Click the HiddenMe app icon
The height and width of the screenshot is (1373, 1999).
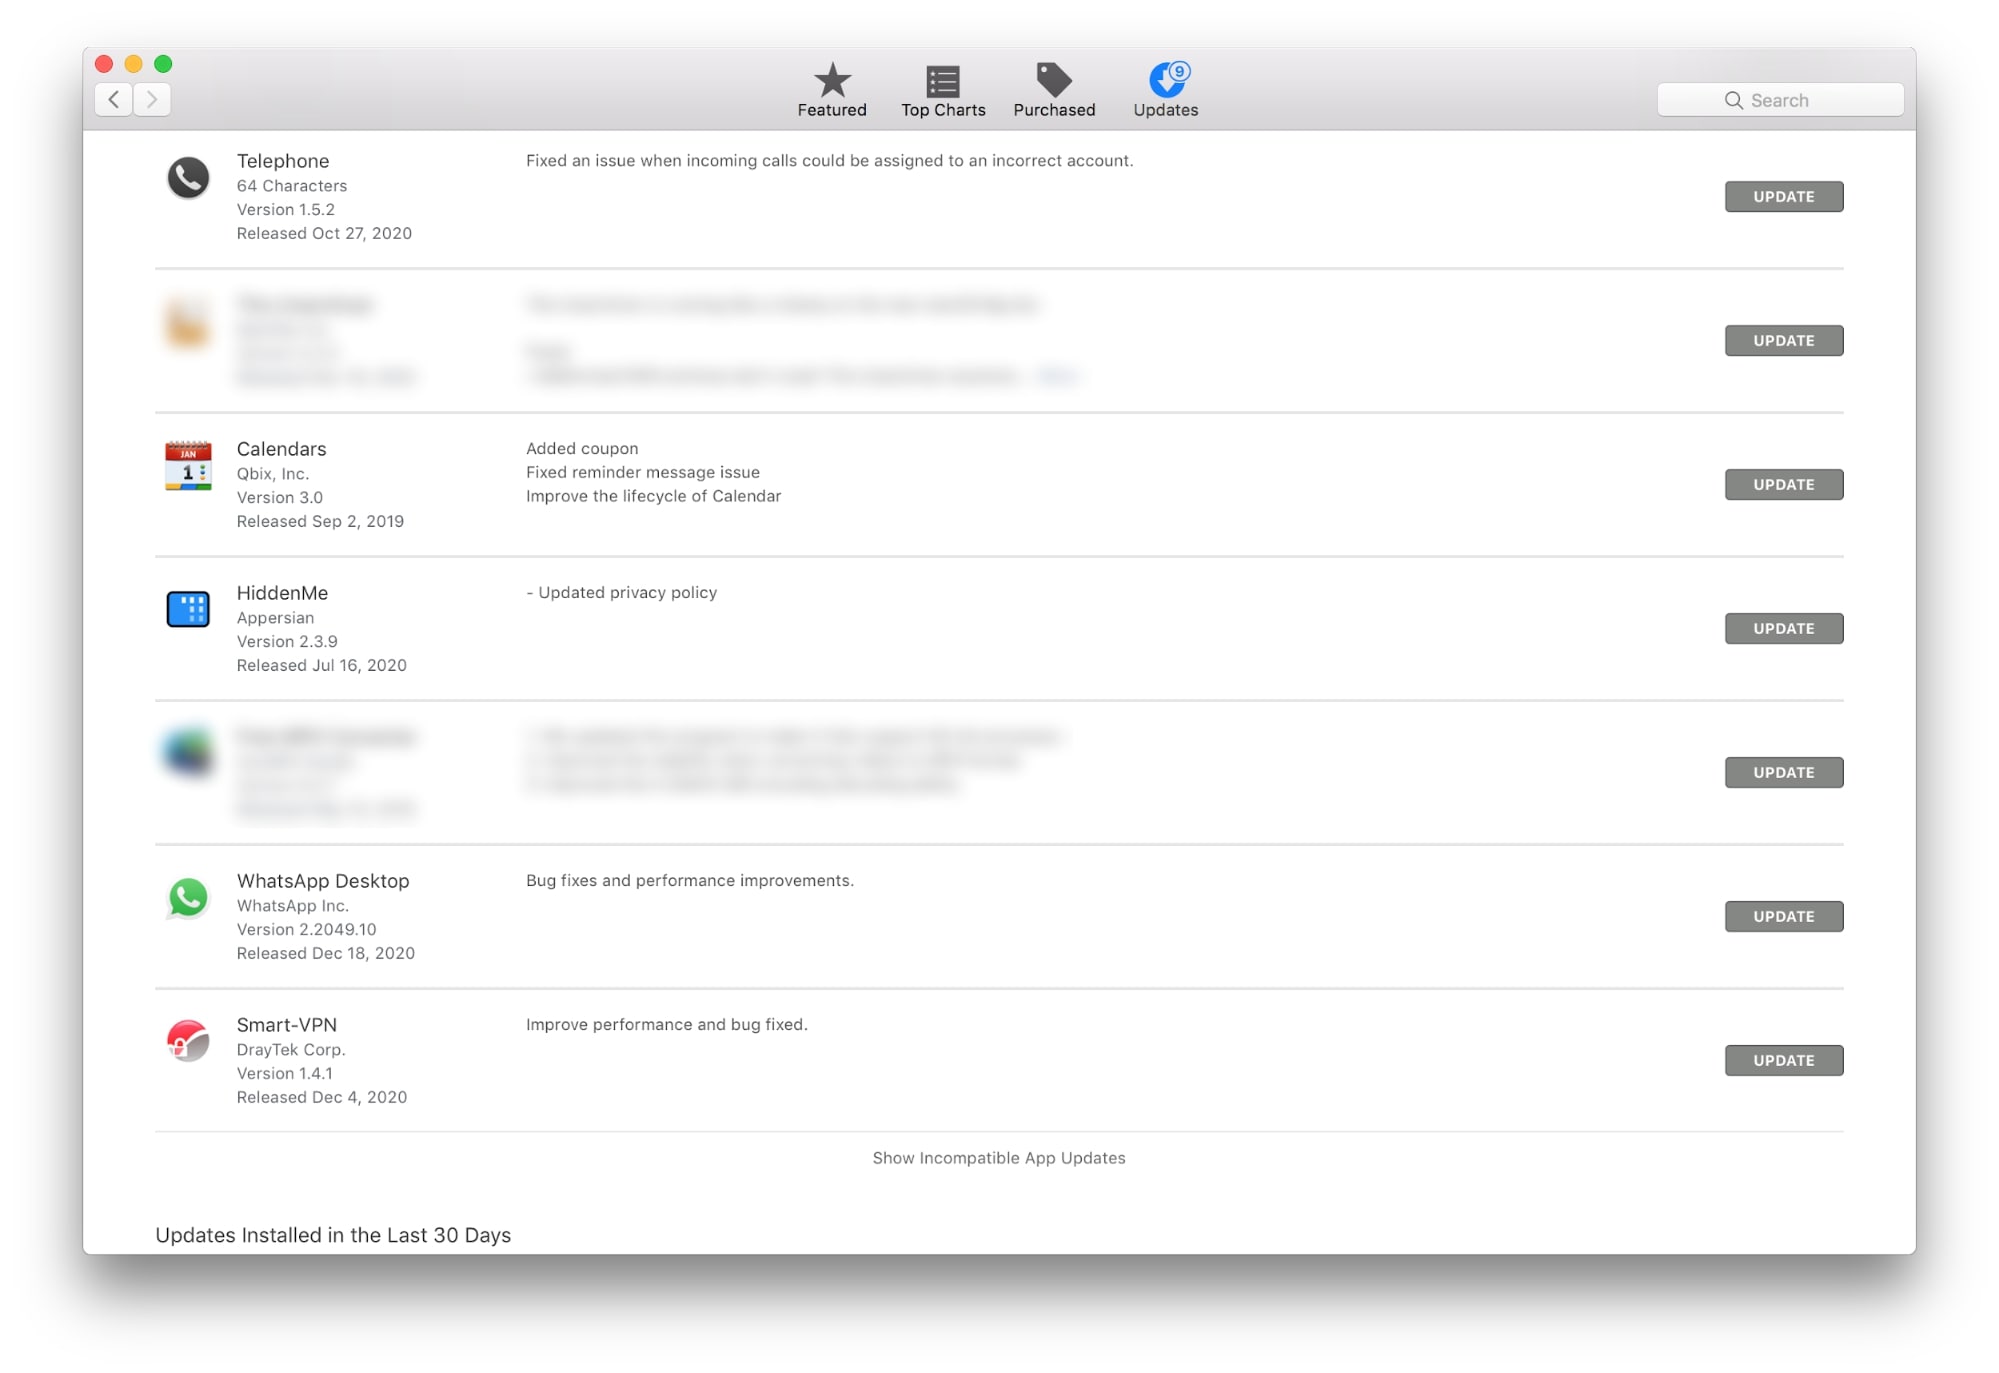click(x=188, y=609)
